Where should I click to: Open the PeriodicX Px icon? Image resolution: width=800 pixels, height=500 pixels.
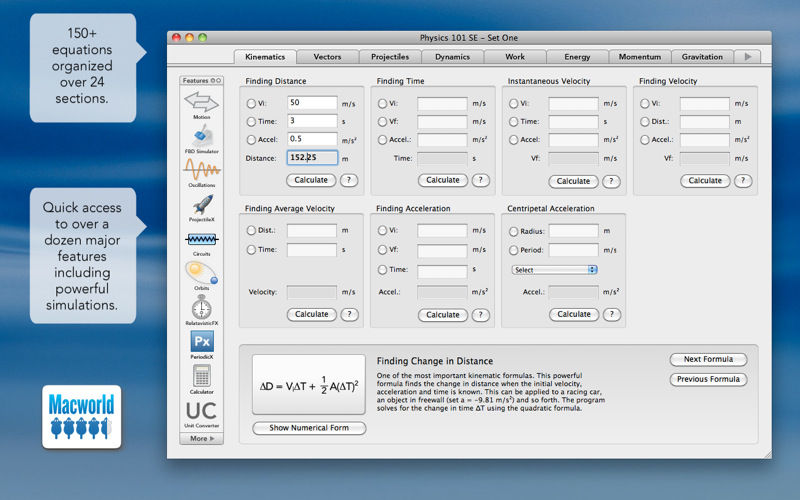(202, 341)
